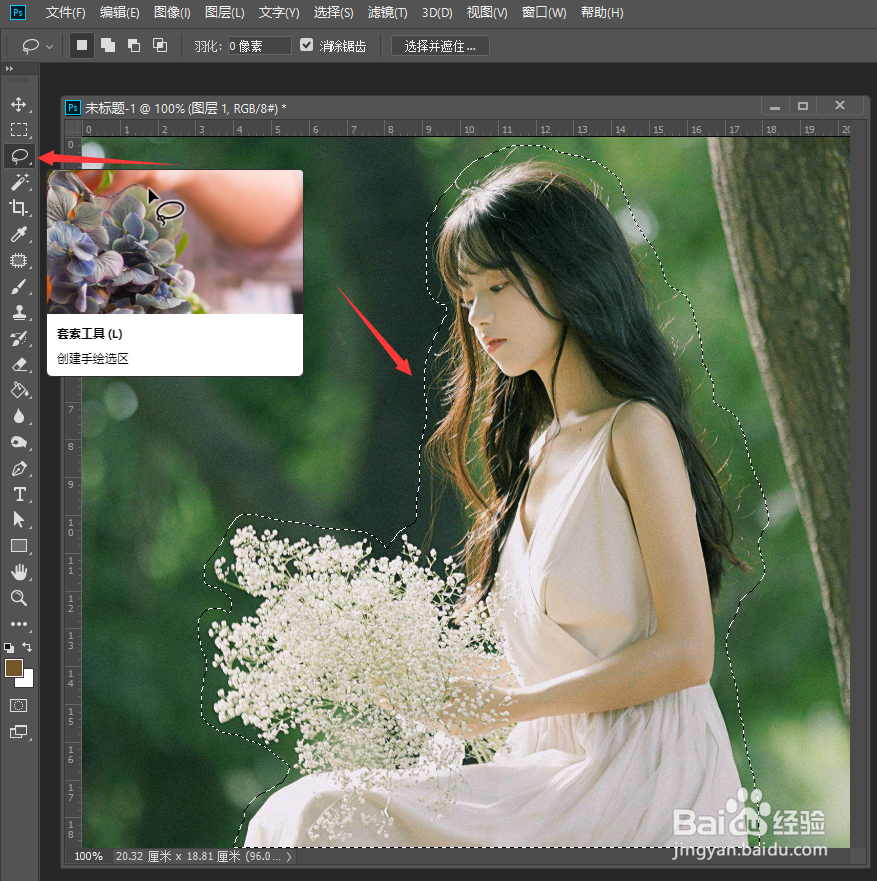Click default foreground/background colors icon
877x881 pixels.
(x=9, y=647)
